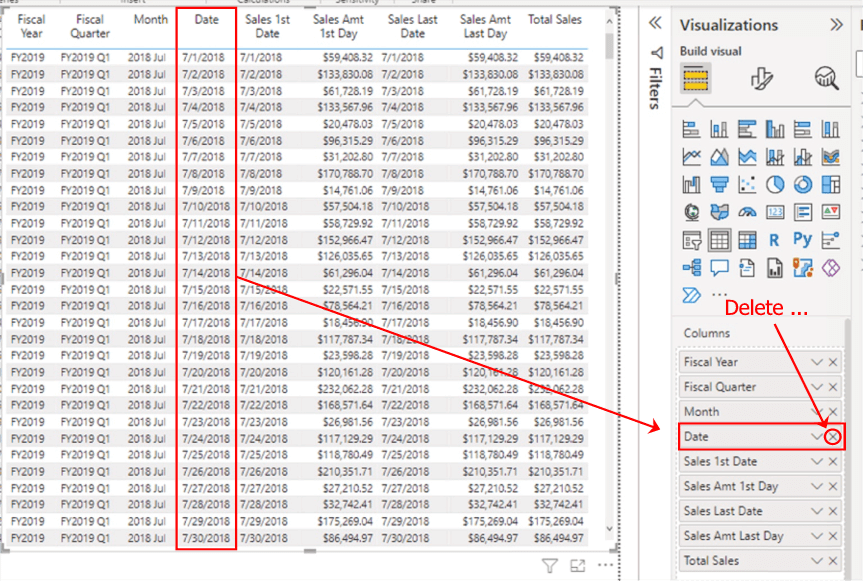
Task: Open the visual's filter icon below table
Action: (549, 565)
